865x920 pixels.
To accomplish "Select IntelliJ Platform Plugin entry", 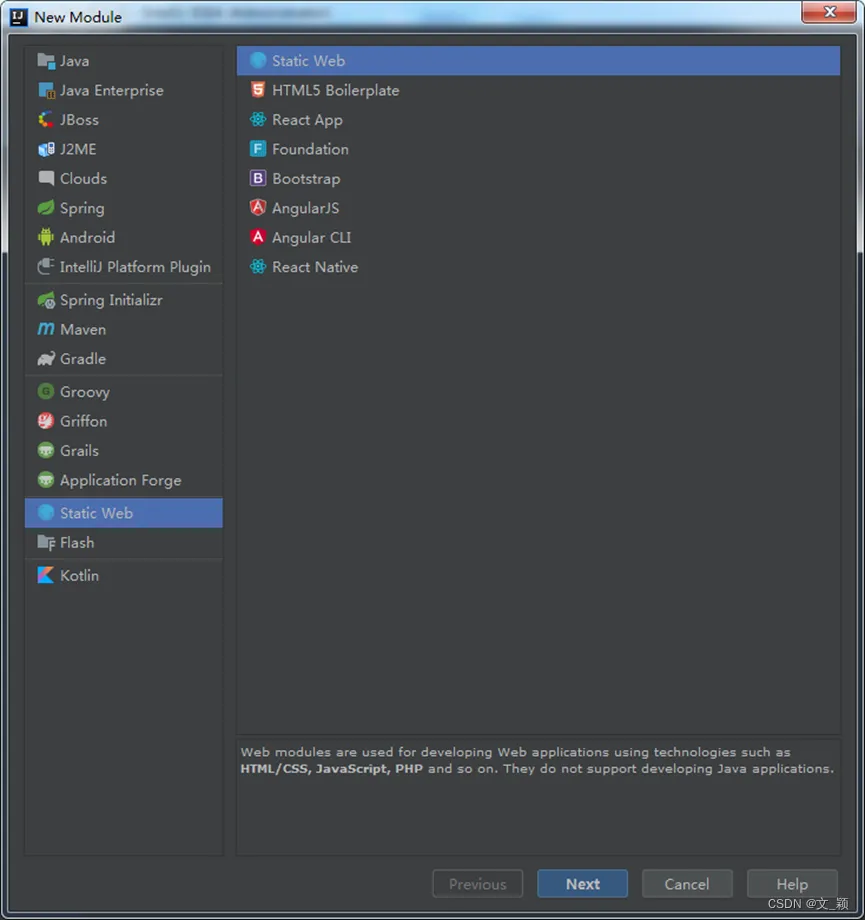I will [x=135, y=267].
